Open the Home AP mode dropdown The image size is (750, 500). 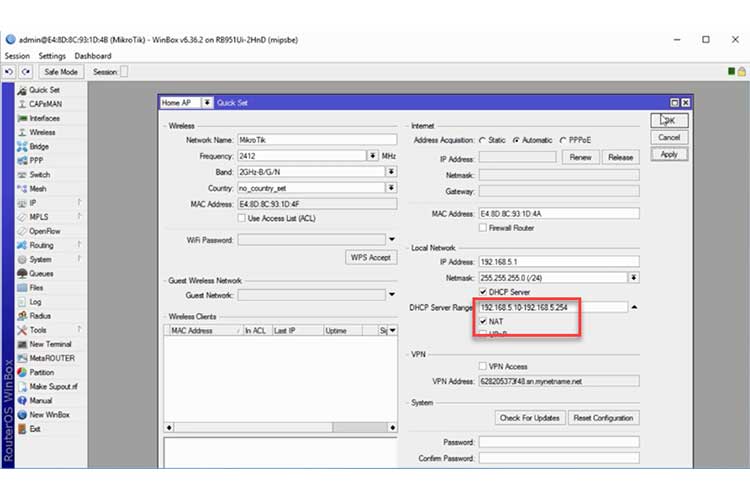[207, 102]
